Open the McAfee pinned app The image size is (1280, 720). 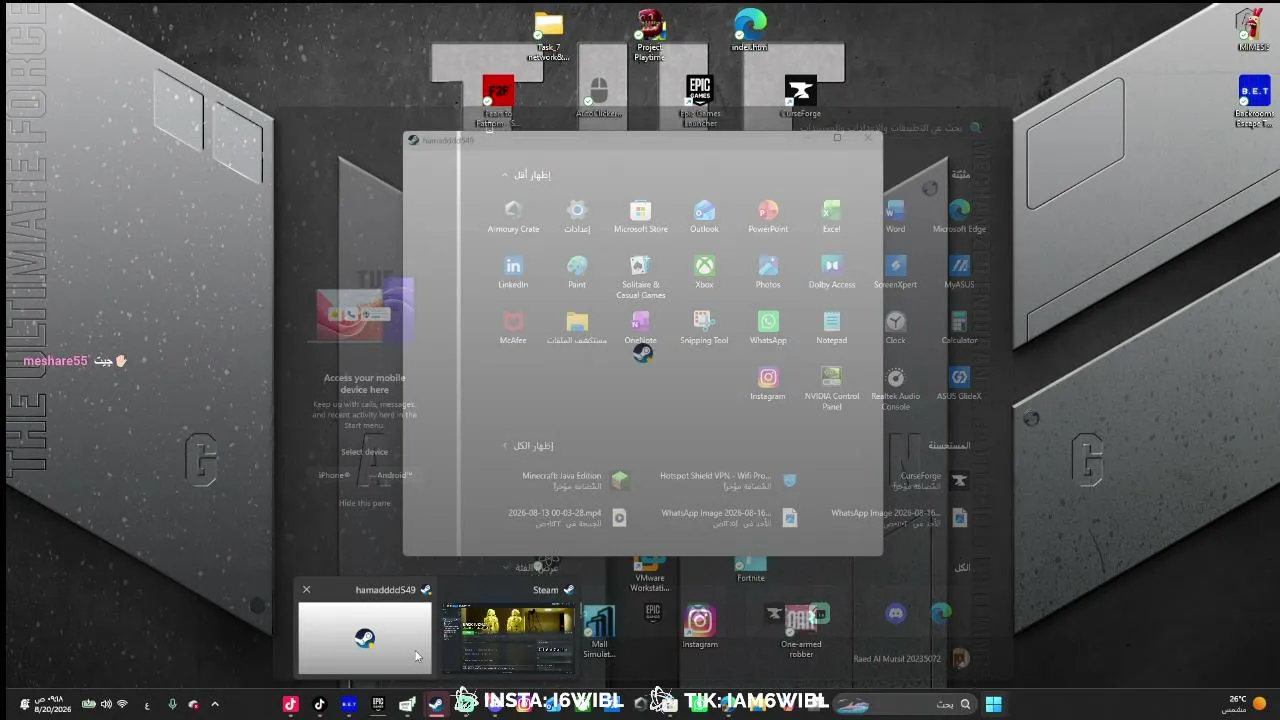(x=513, y=328)
